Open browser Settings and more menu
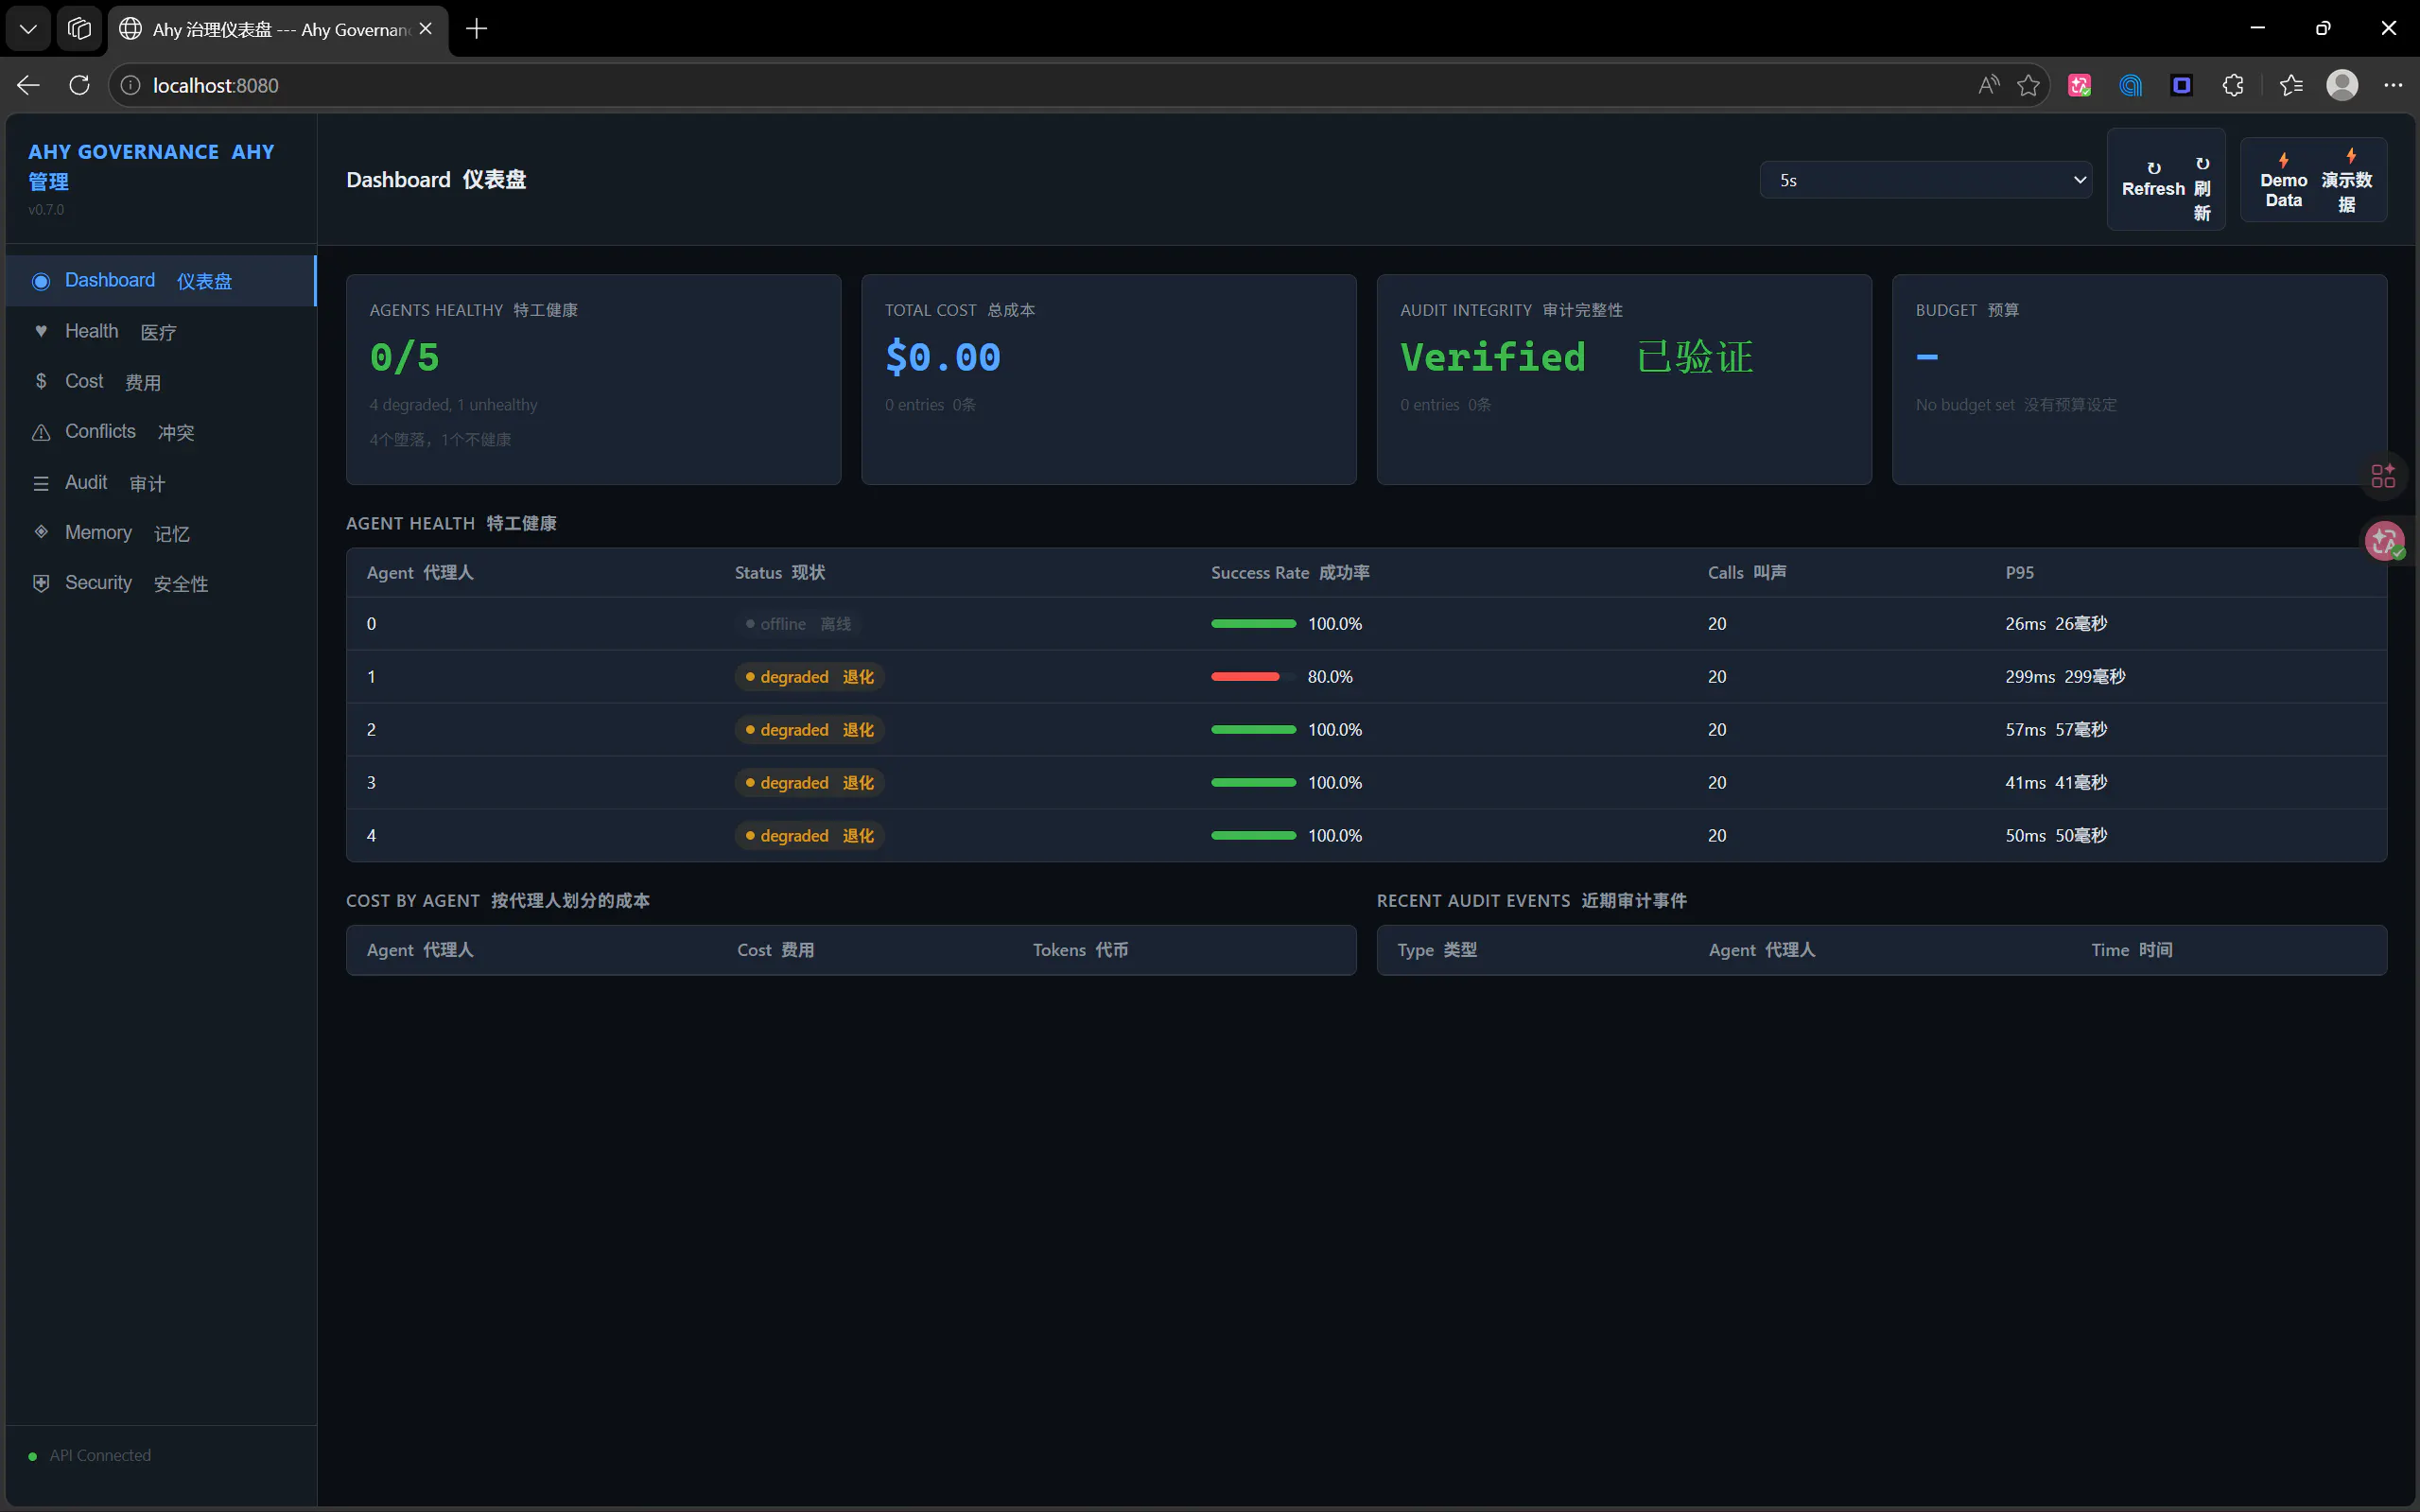 [x=2393, y=85]
